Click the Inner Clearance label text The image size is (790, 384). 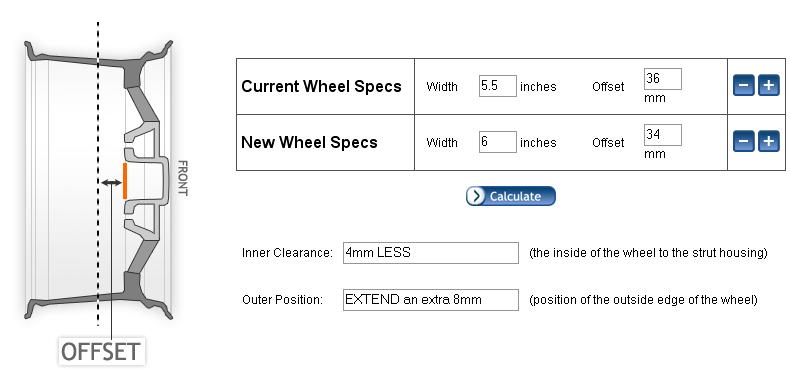click(287, 252)
